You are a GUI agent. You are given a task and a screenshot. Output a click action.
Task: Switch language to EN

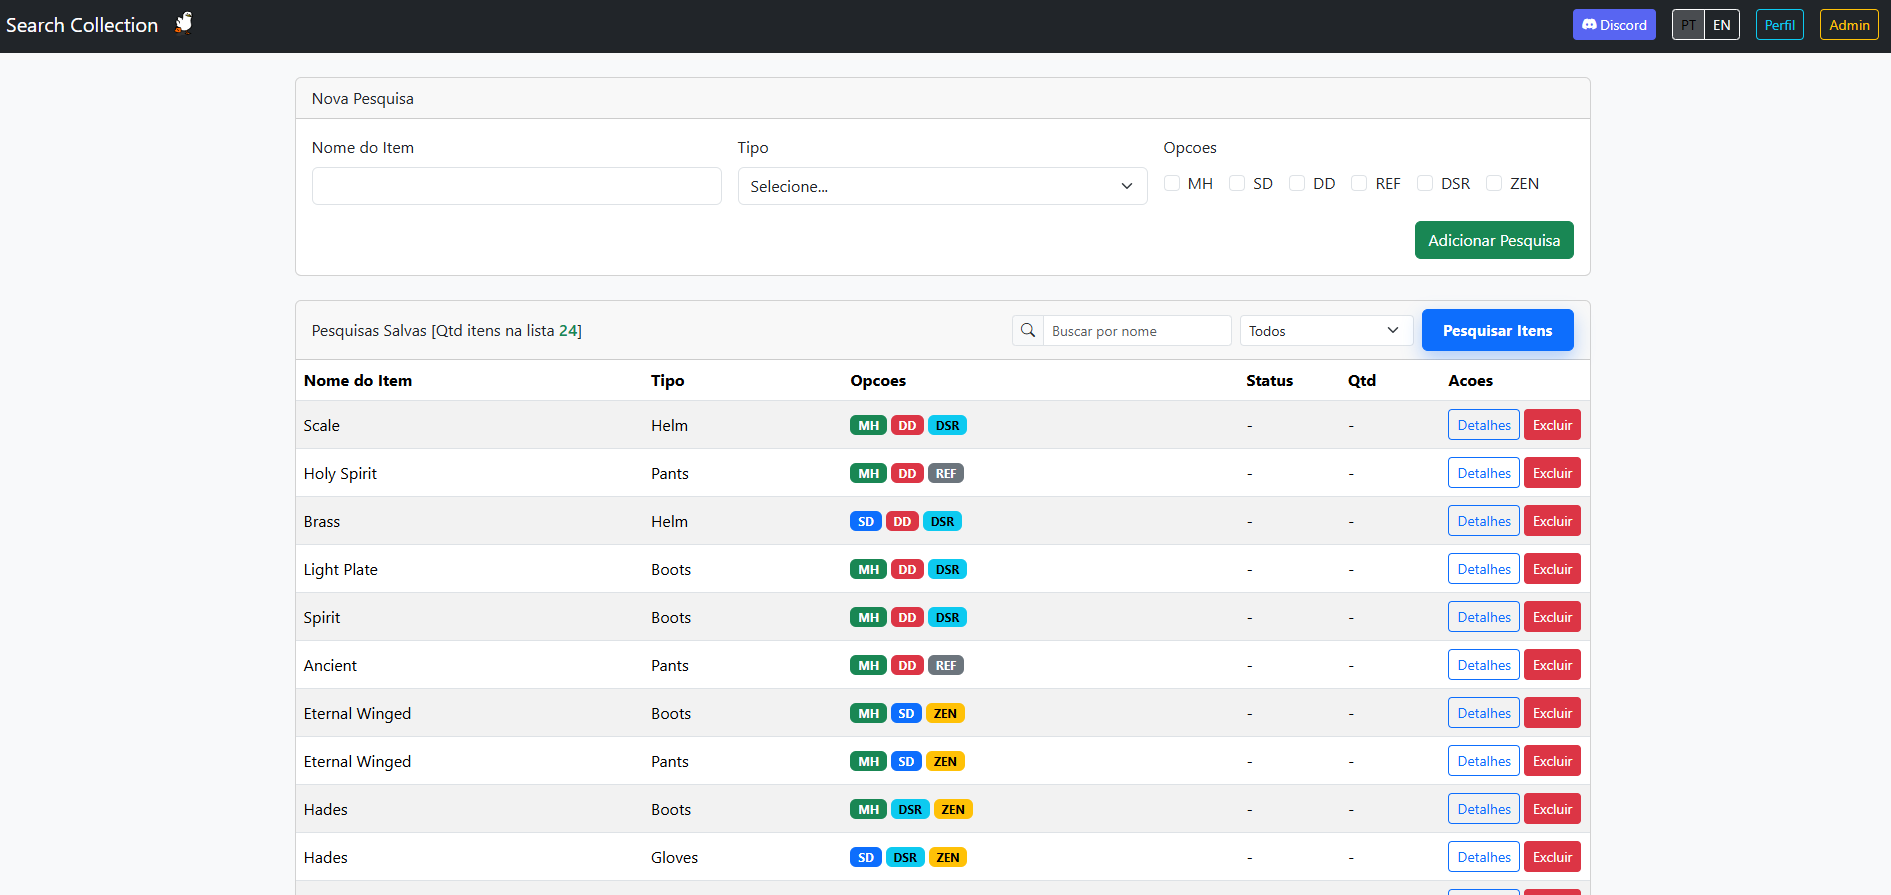[x=1721, y=25]
